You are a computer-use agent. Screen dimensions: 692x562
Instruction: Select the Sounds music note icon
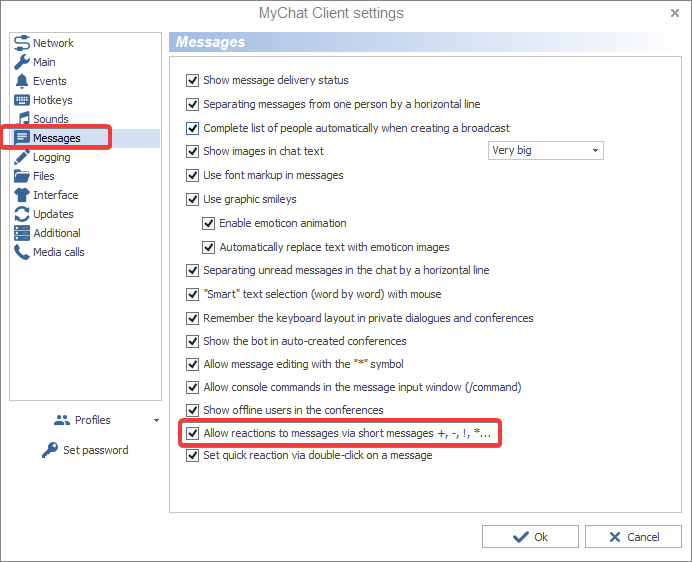coord(24,119)
